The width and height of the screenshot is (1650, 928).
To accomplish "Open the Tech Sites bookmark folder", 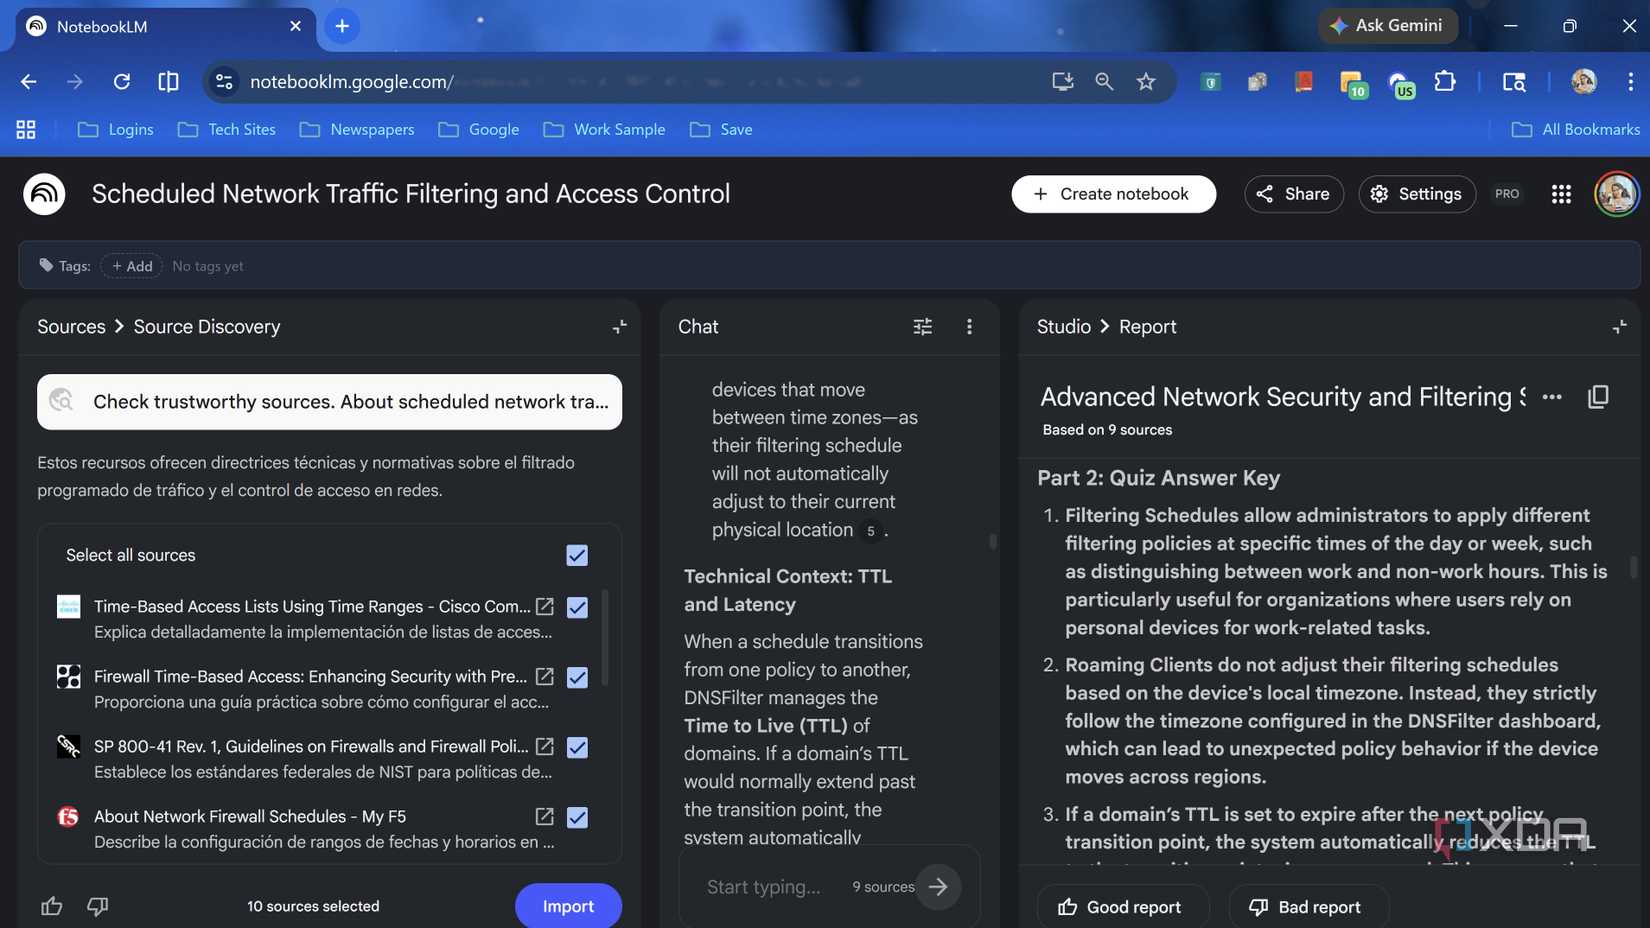I will click(x=227, y=130).
